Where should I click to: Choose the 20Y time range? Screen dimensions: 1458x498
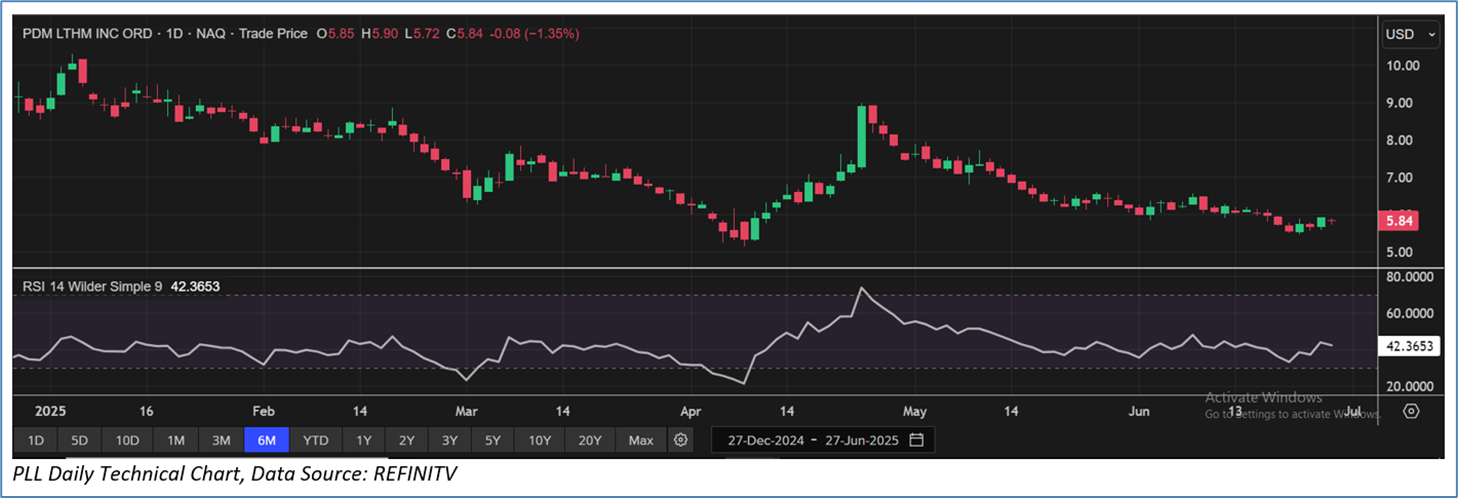pyautogui.click(x=589, y=440)
